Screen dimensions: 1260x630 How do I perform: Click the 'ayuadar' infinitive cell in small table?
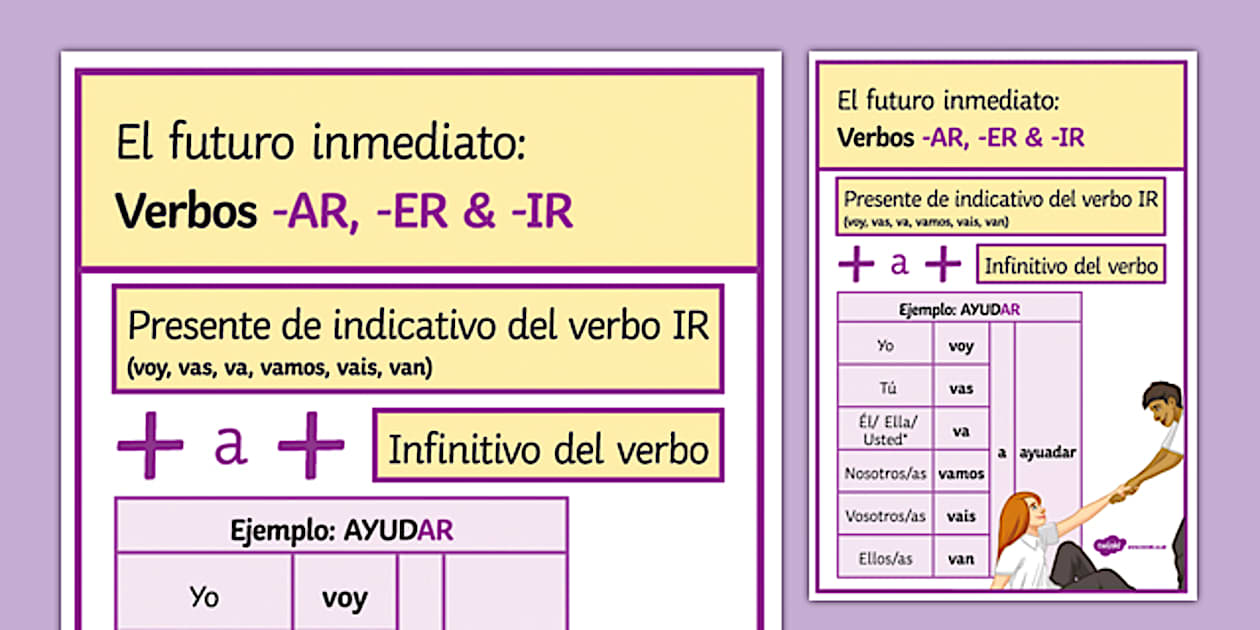(x=1047, y=452)
